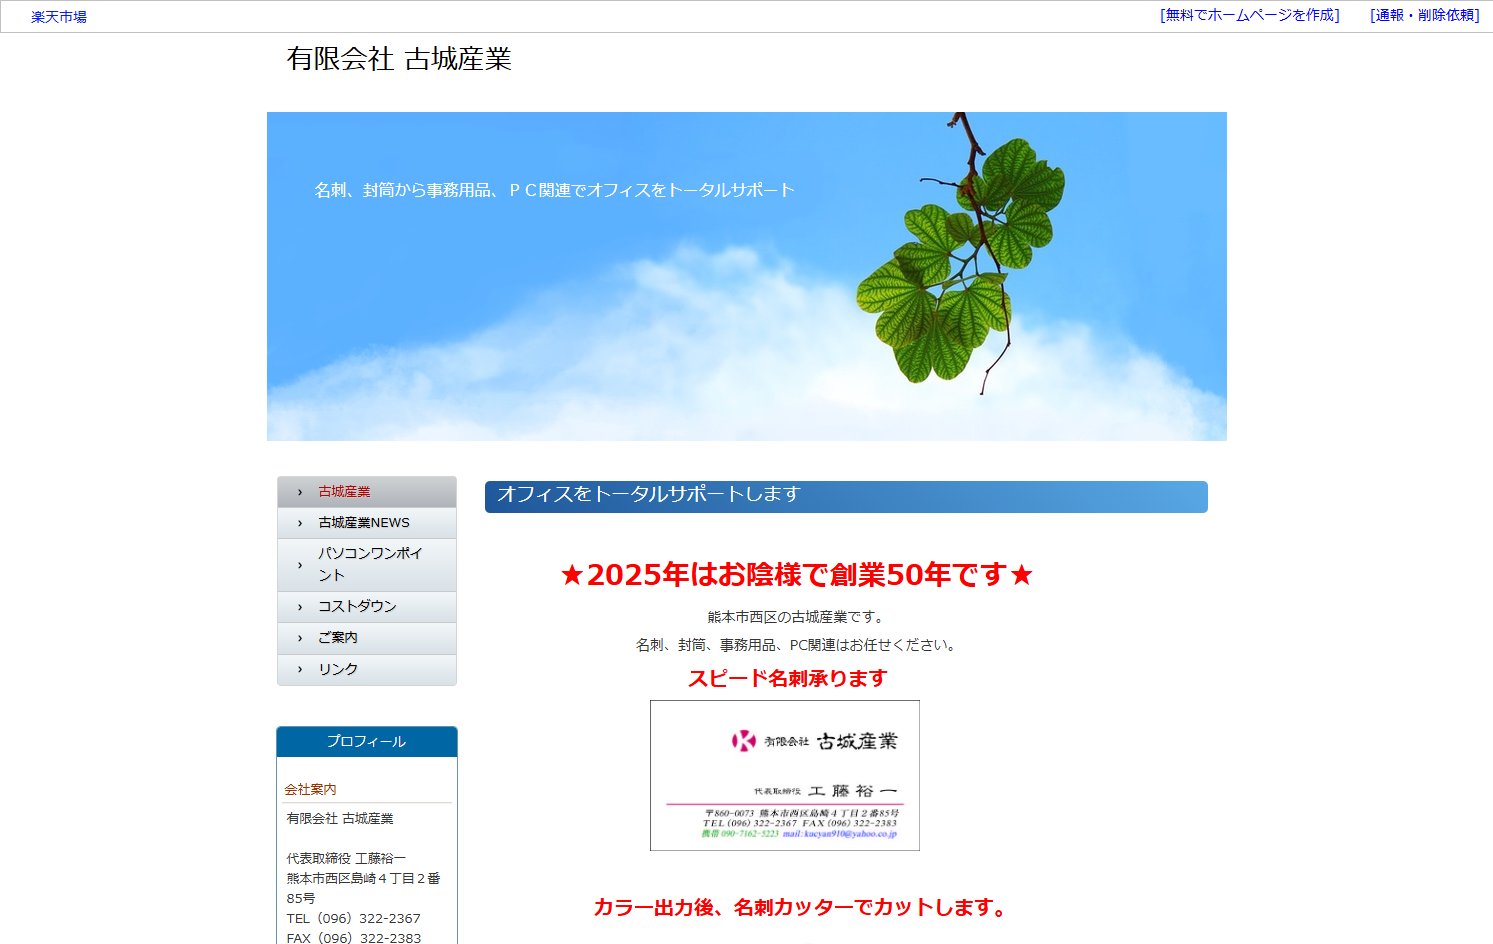
Task: Open the 無料でホームページを作成 link
Action: 1250,15
